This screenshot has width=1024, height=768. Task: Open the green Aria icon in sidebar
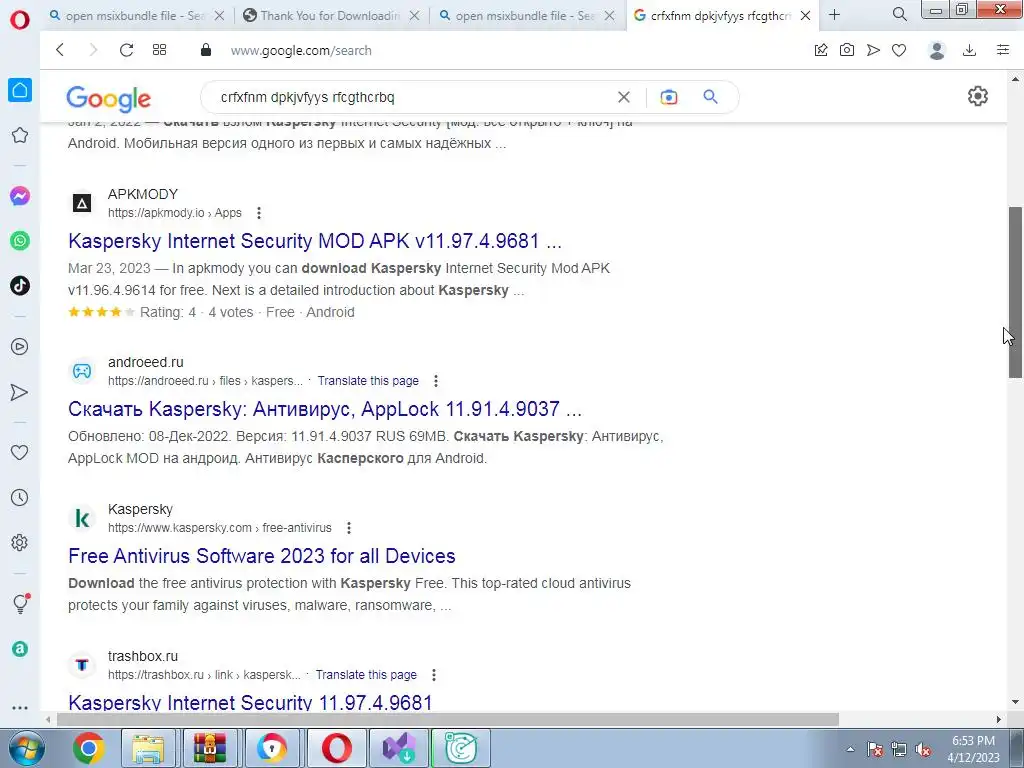click(x=20, y=648)
